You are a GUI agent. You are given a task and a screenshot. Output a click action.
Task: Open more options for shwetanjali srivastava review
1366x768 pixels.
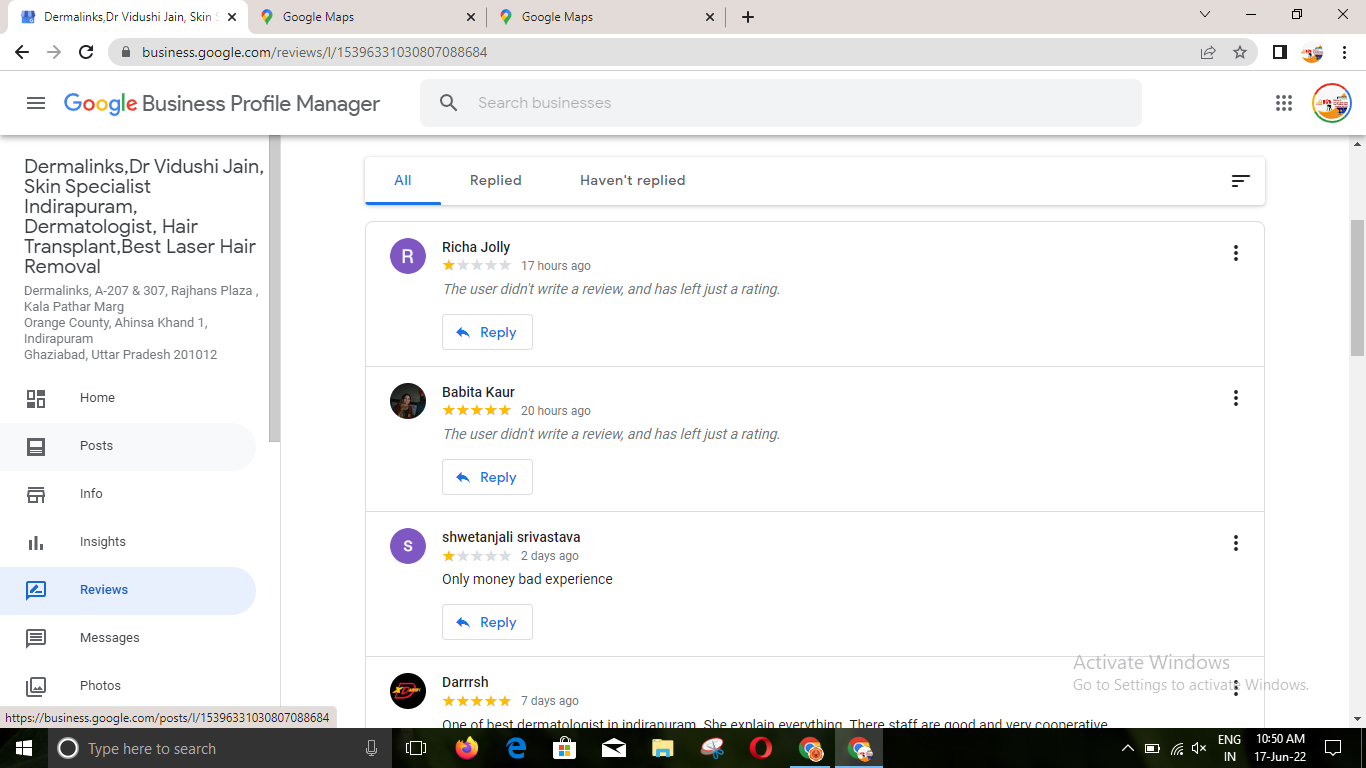coord(1236,543)
